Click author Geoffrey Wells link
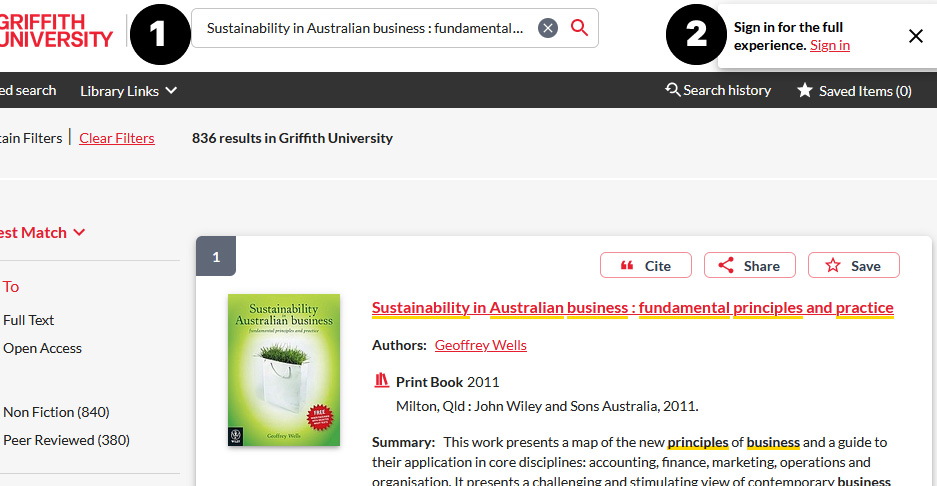This screenshot has width=937, height=486. (480, 345)
